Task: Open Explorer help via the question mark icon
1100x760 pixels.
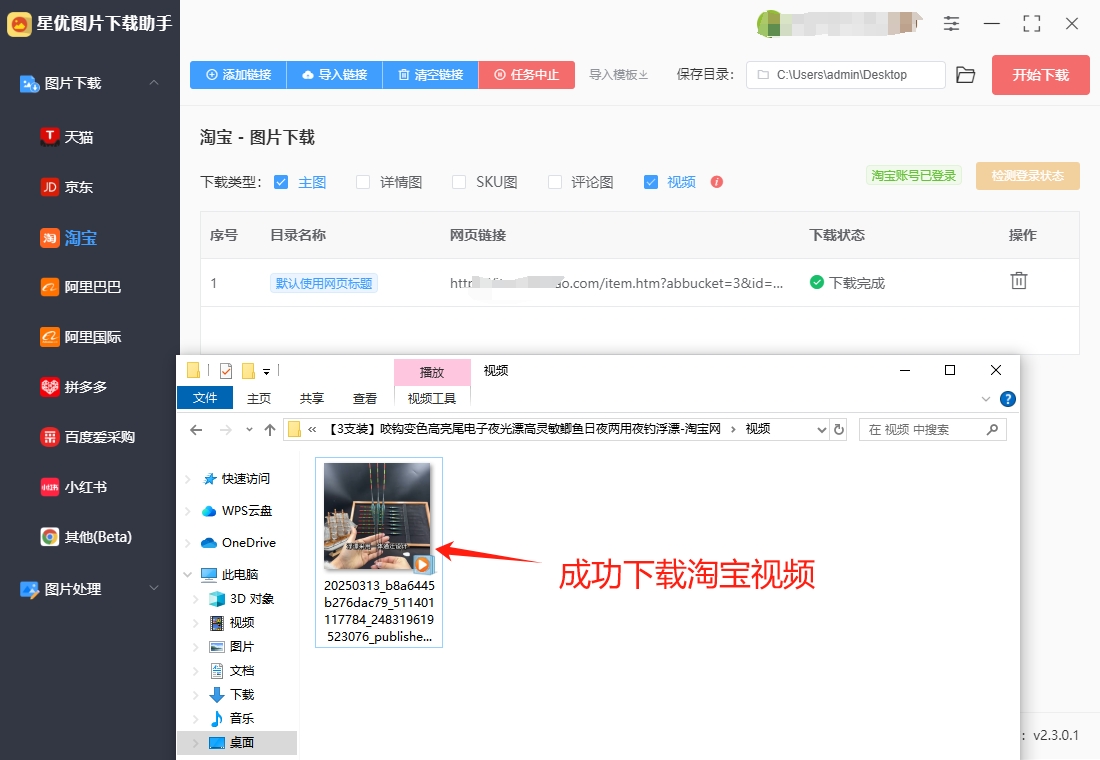Action: (x=1007, y=399)
